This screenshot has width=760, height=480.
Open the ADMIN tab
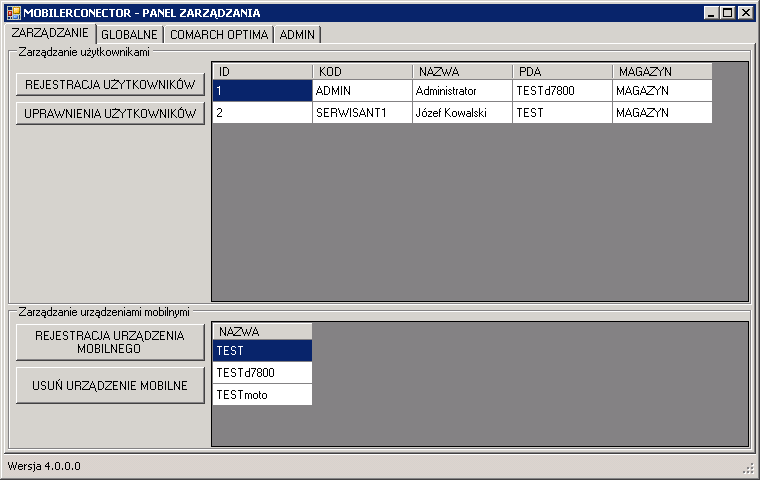(297, 34)
